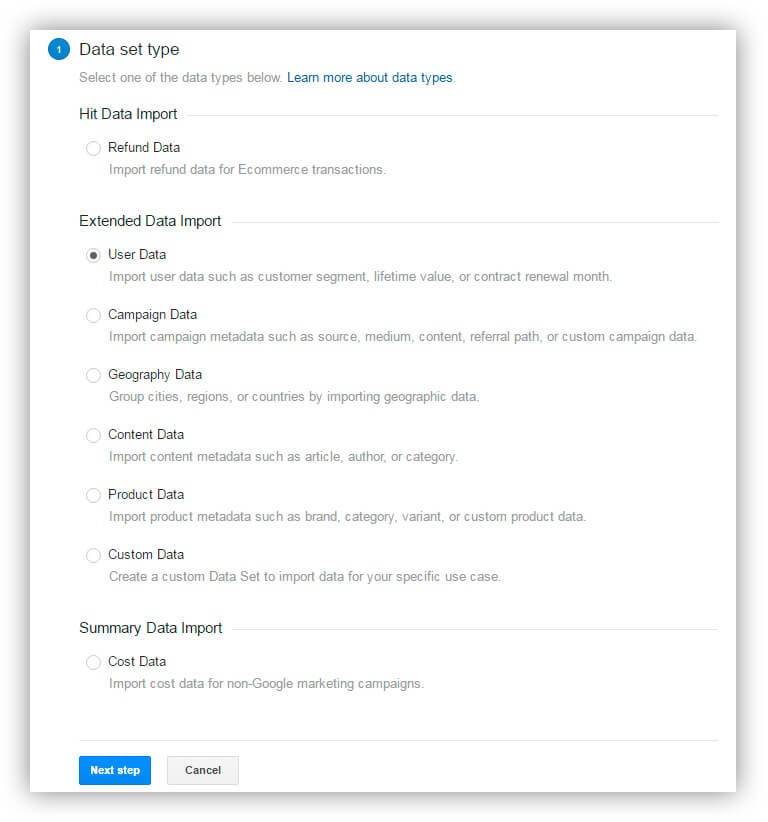Select the Refund Data radio button

(93, 148)
